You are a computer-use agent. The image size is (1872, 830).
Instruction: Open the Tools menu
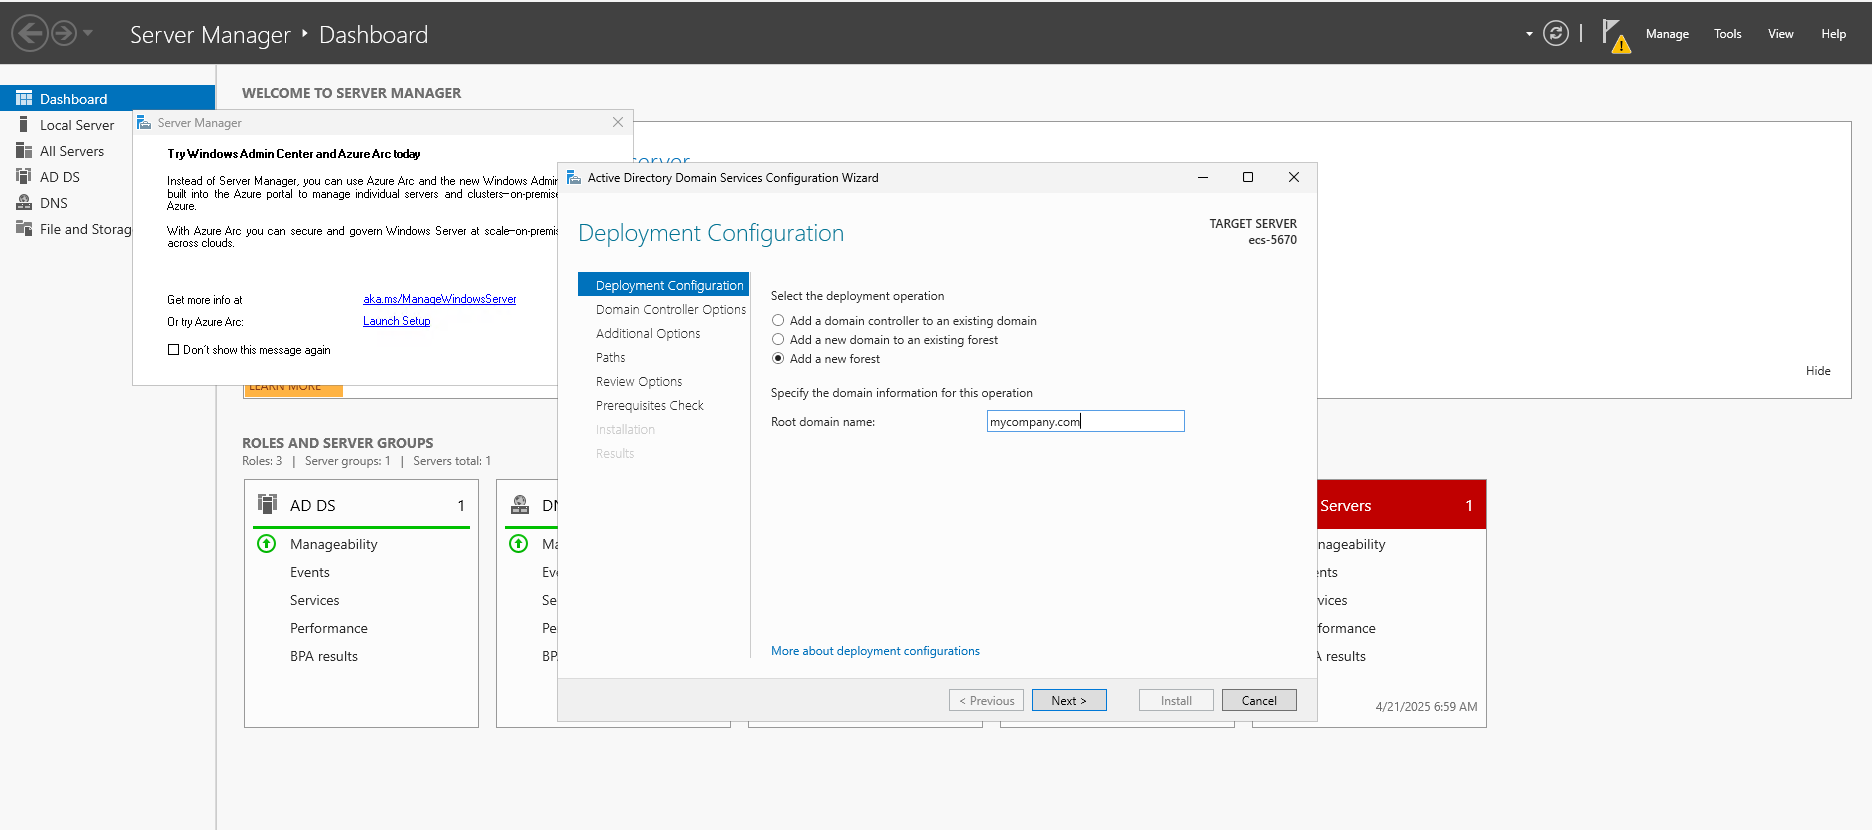coord(1727,34)
